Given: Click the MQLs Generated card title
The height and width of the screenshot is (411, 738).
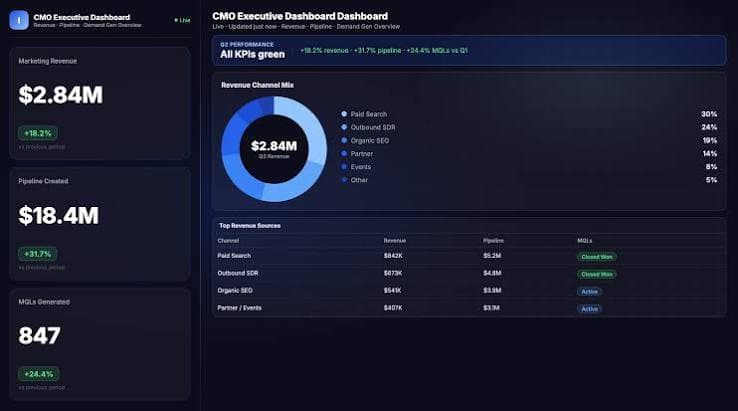Looking at the screenshot, I should click(x=44, y=302).
